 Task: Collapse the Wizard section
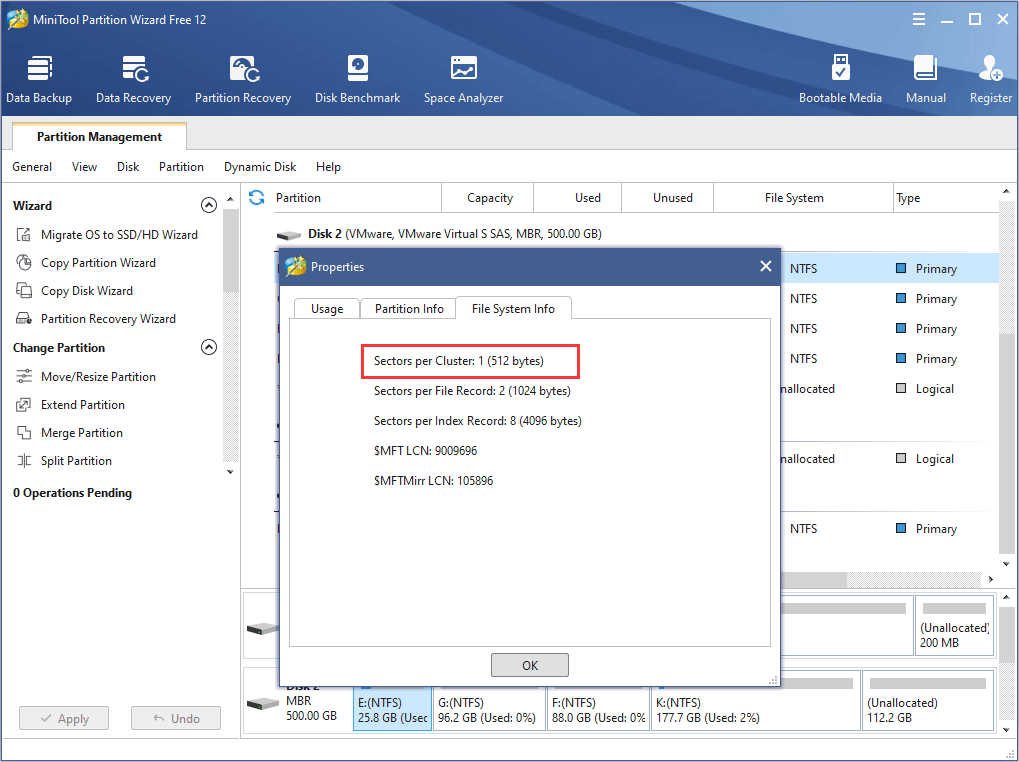[209, 205]
